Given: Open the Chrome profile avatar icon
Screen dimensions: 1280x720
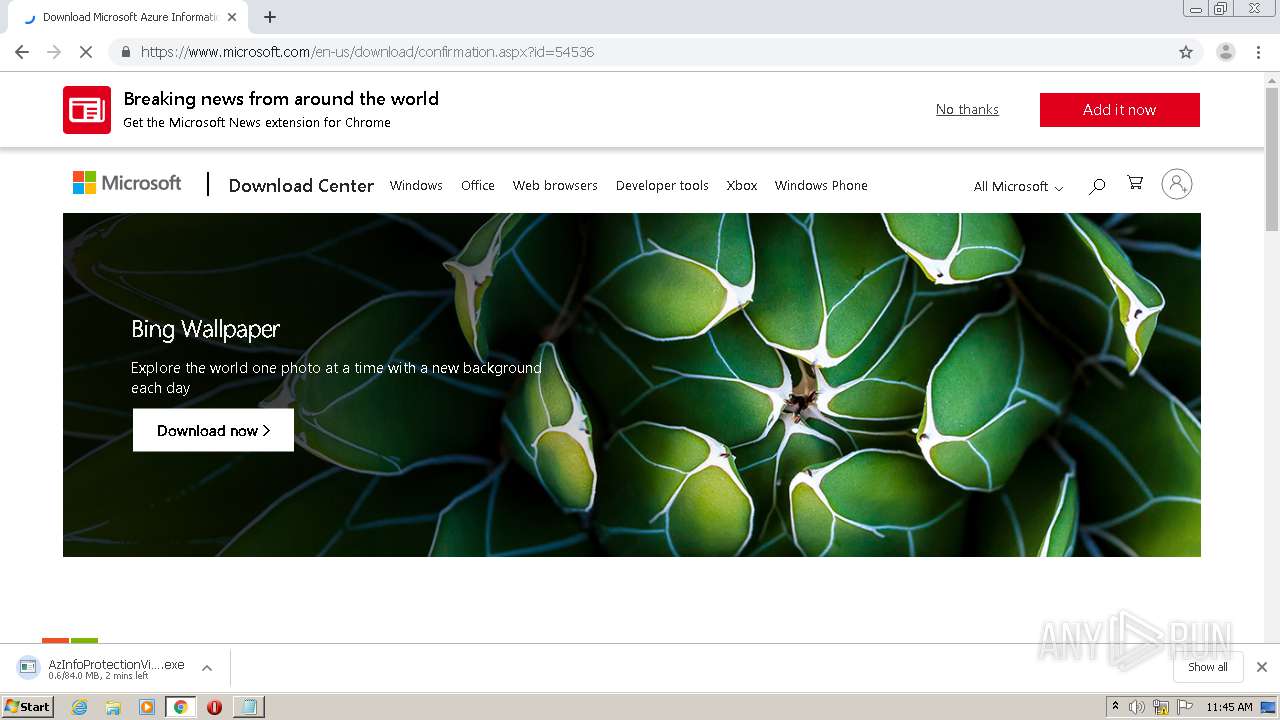Looking at the screenshot, I should click(1226, 52).
